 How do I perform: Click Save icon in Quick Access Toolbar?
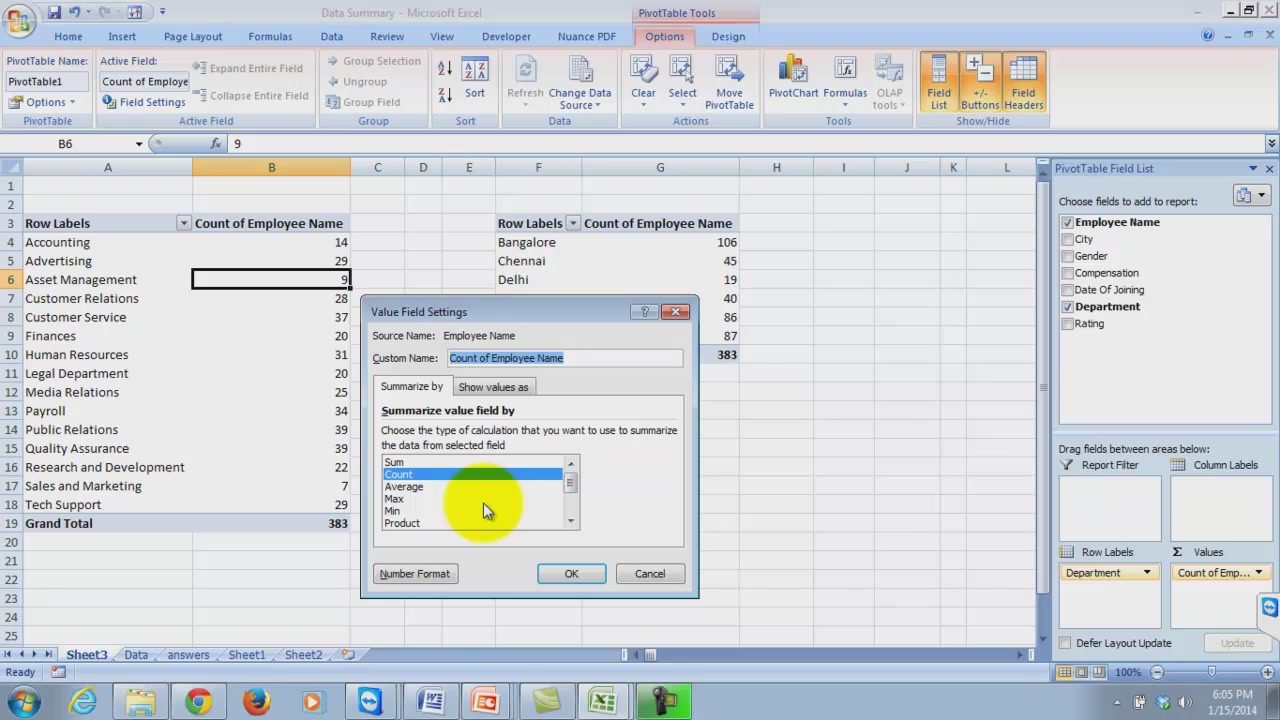tap(54, 12)
